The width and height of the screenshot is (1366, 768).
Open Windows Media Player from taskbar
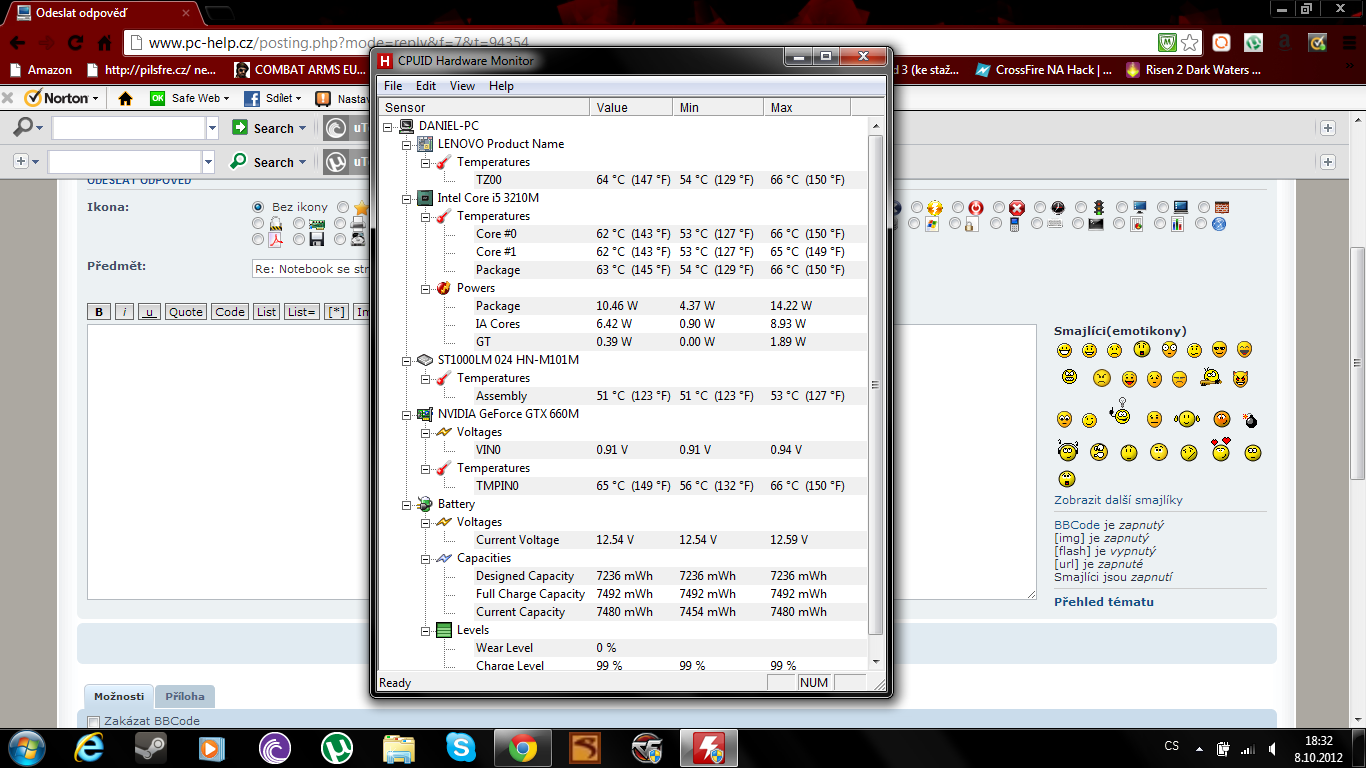tap(212, 747)
